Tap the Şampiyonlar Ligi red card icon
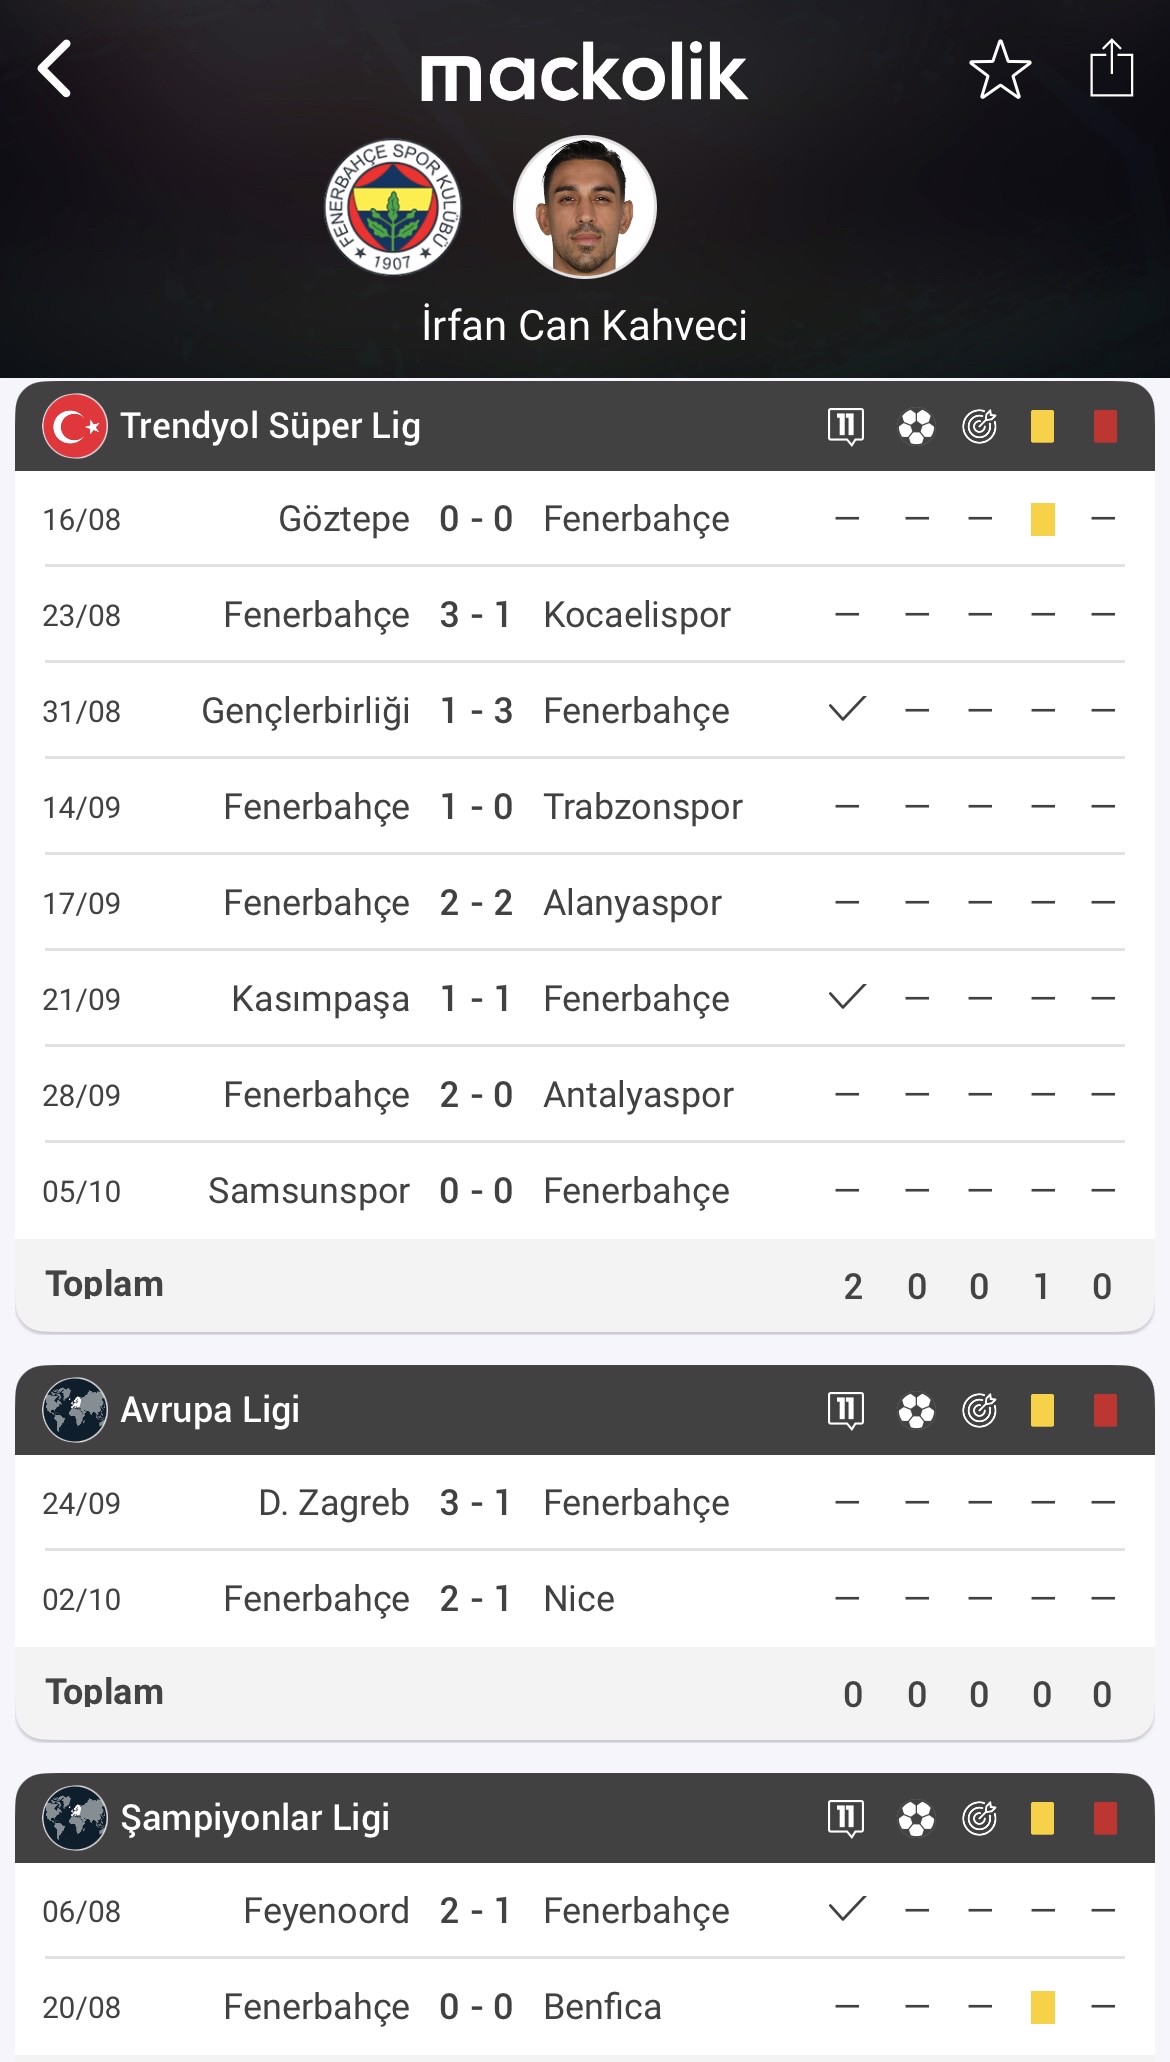 (1105, 1818)
